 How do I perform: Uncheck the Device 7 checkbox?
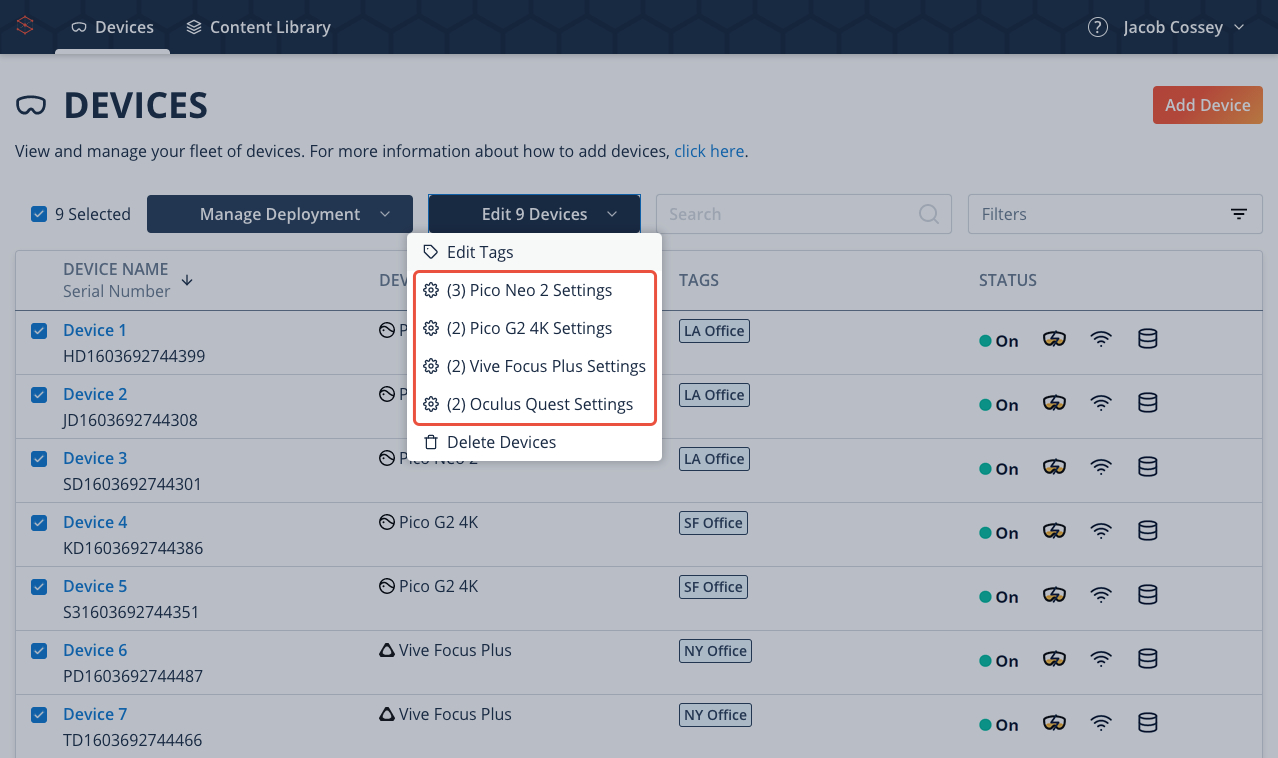tap(39, 715)
